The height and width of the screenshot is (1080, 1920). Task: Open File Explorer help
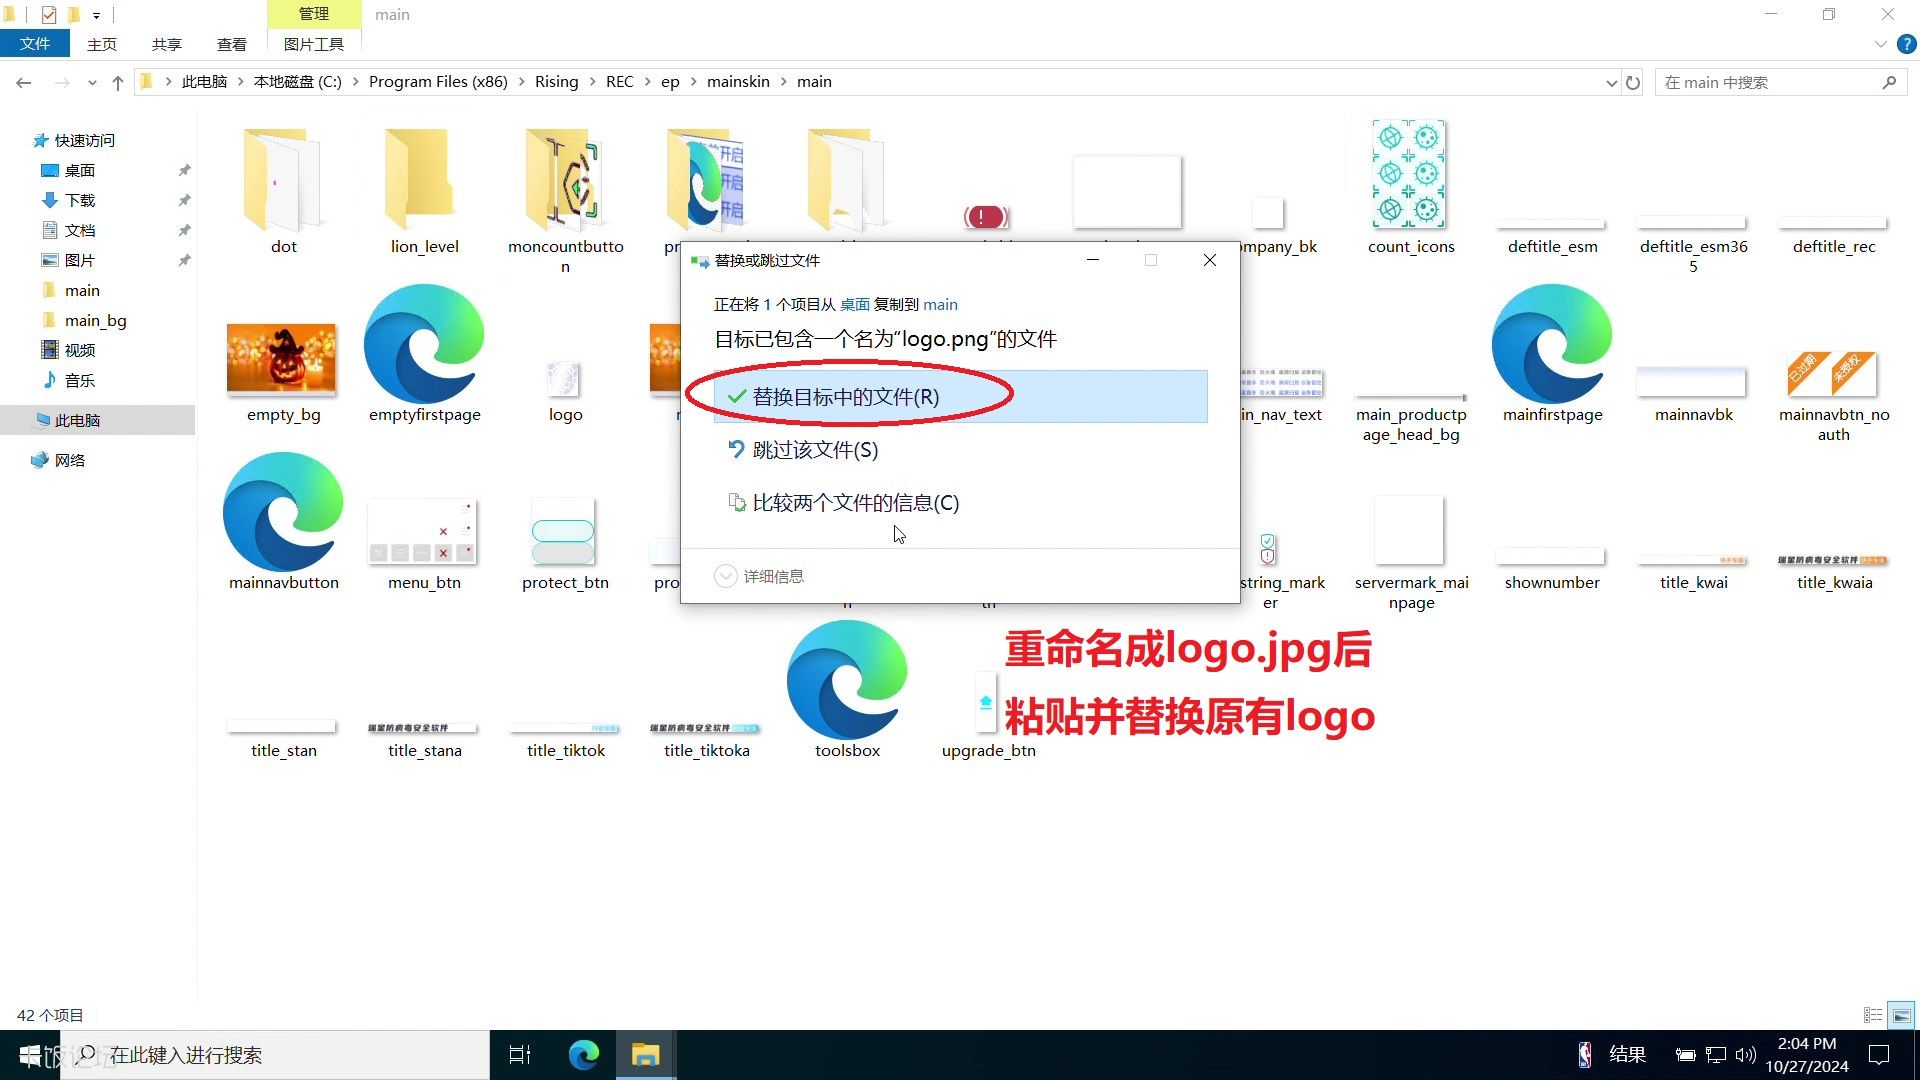(1907, 44)
